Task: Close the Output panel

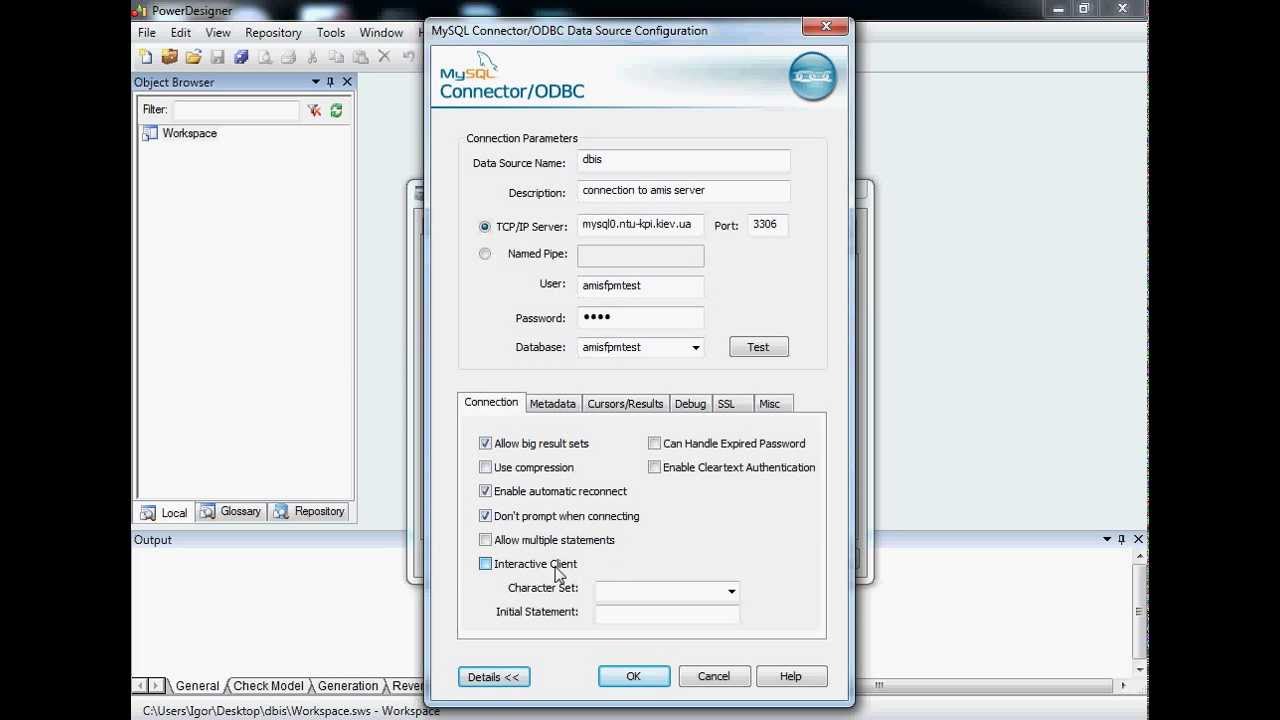Action: point(1138,539)
